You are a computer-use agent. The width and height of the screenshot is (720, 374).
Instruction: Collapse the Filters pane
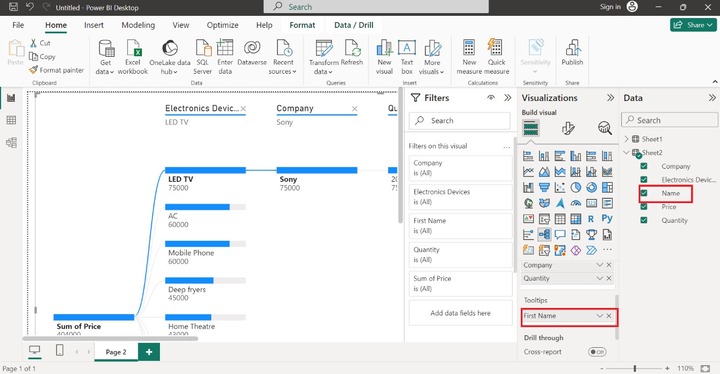coord(507,97)
